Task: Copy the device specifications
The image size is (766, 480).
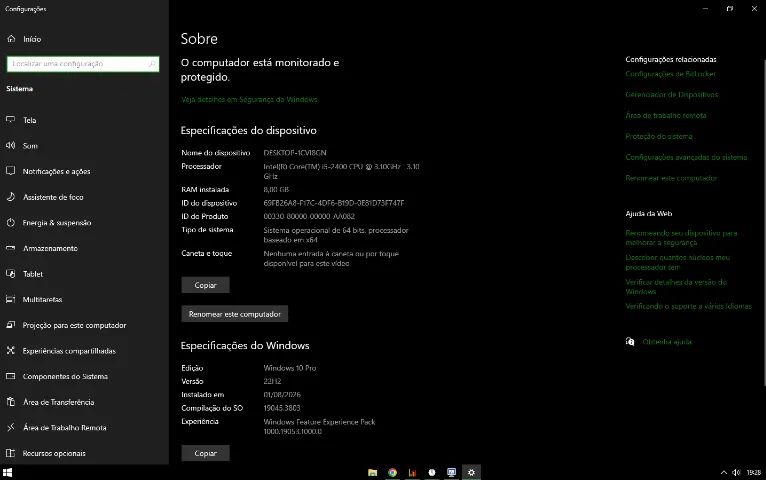Action: tap(205, 285)
